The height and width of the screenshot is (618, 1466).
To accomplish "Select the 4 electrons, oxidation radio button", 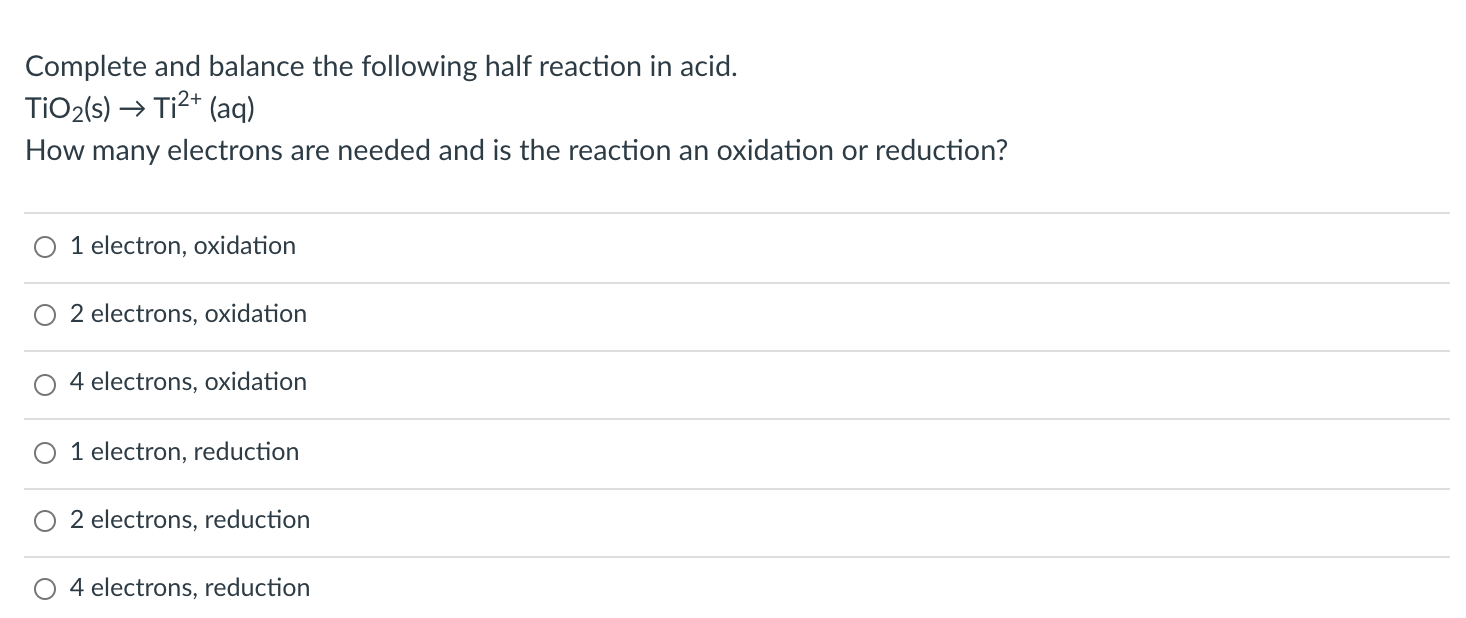I will (45, 383).
